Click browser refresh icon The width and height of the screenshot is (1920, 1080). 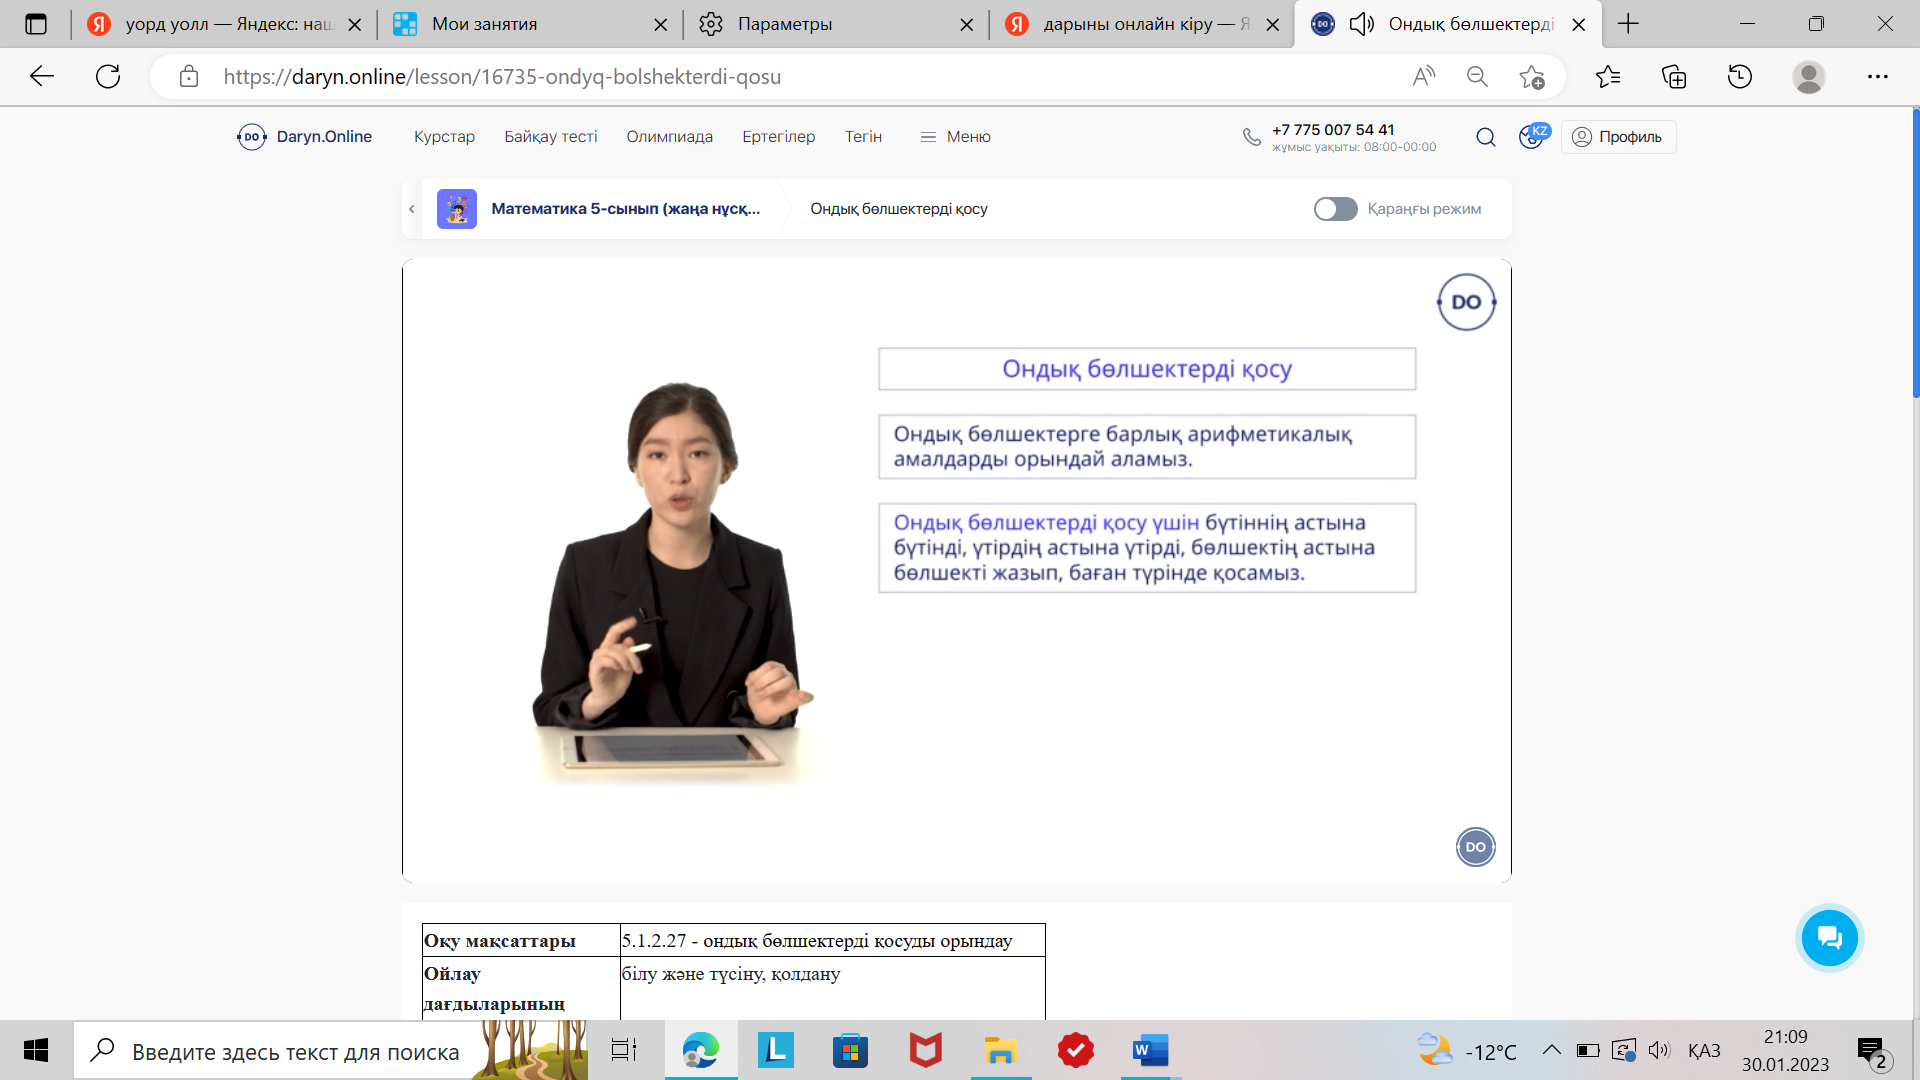point(108,76)
